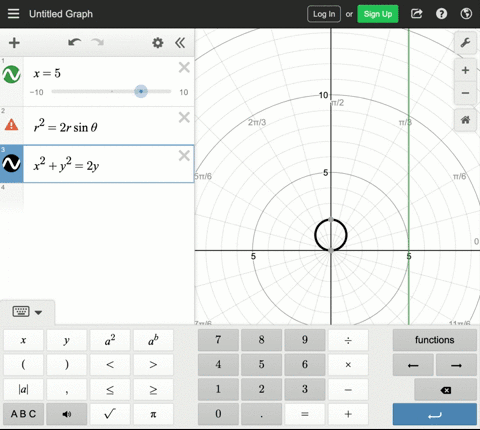Click the a squared key
The width and height of the screenshot is (480, 430).
110,340
